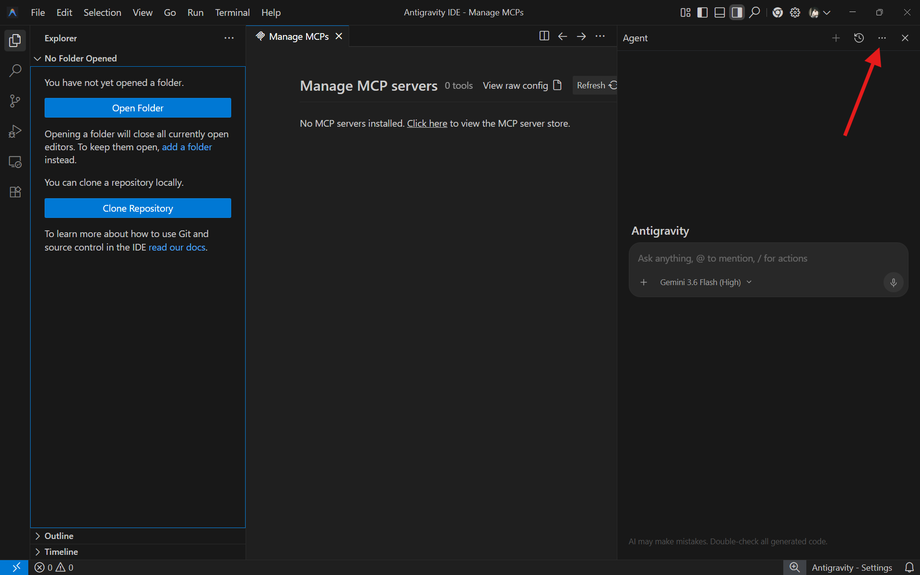
Task: Collapse the No Folder Opened section
Action: pyautogui.click(x=138, y=58)
